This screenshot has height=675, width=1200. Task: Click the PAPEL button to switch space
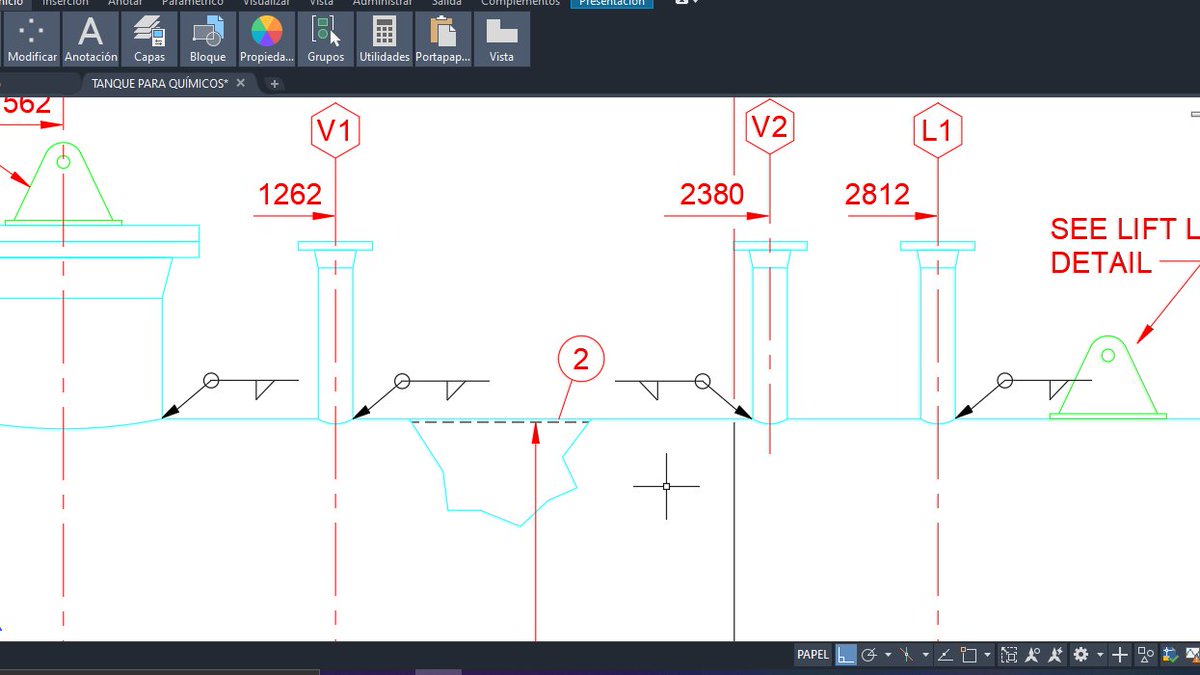(x=812, y=654)
